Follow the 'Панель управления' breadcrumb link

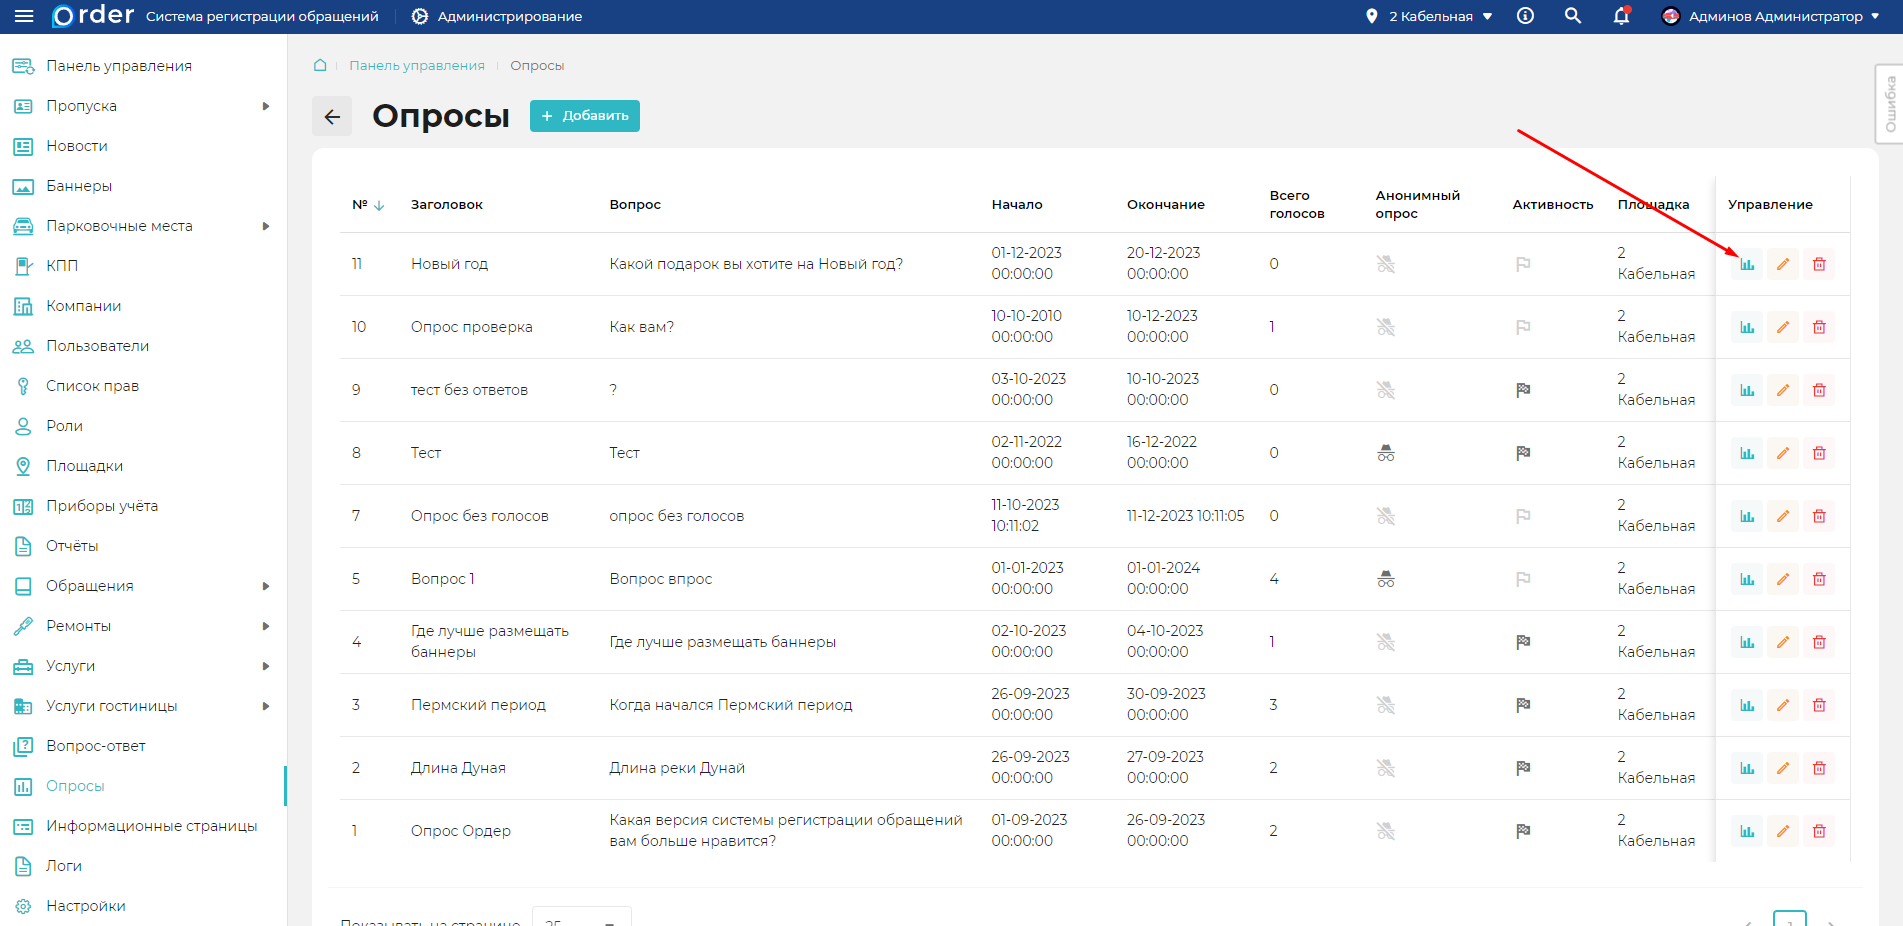416,65
